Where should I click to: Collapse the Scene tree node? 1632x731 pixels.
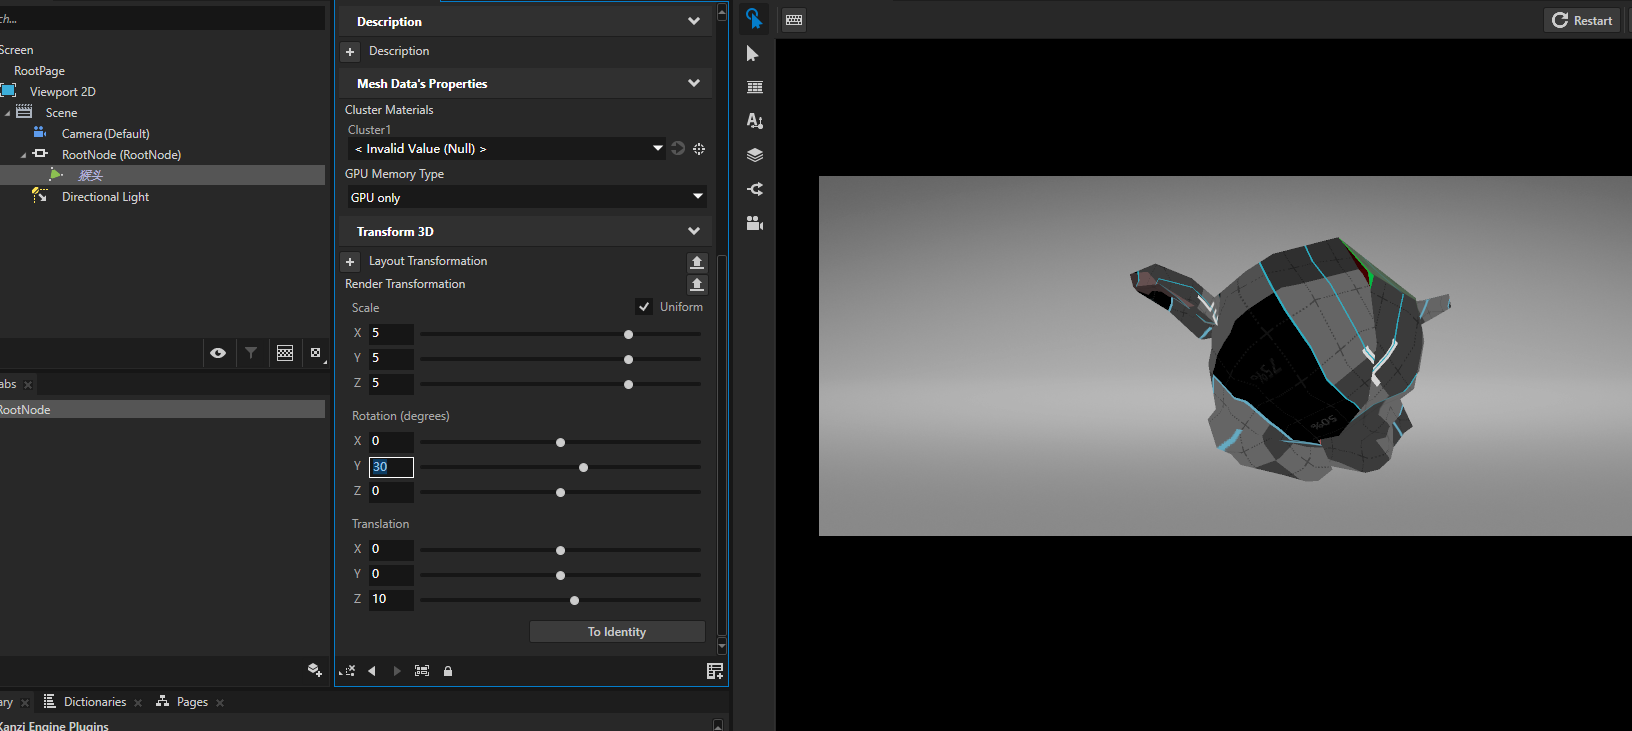pos(7,113)
